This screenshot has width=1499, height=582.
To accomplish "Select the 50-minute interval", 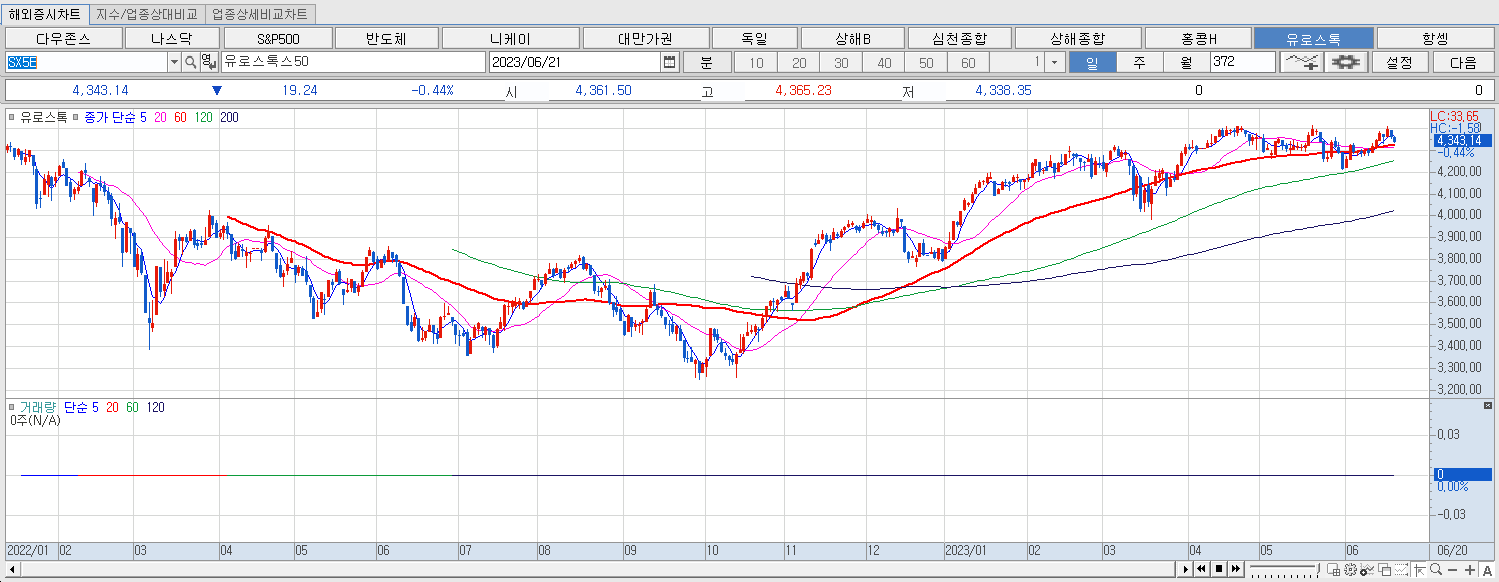I will click(x=926, y=62).
